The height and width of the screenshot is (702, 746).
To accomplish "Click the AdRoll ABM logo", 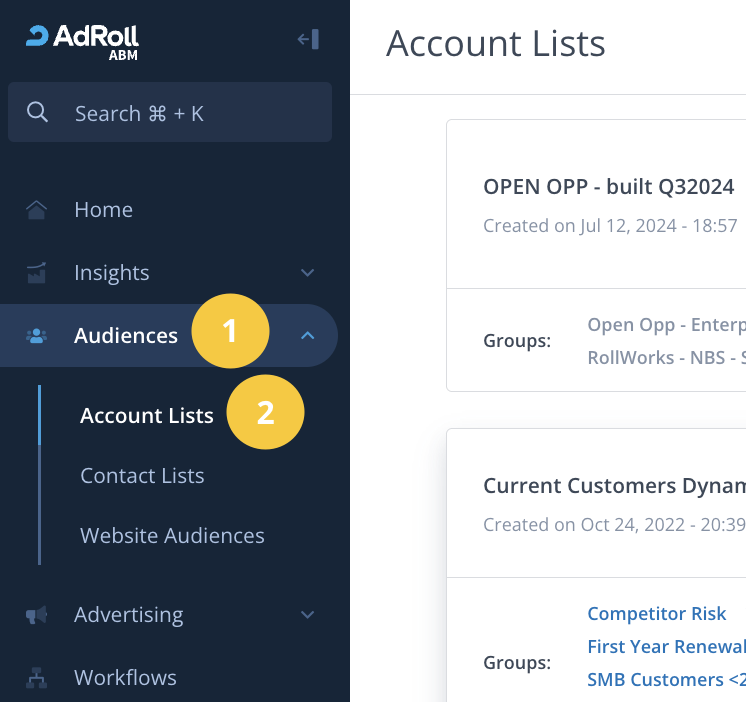I will pos(82,40).
